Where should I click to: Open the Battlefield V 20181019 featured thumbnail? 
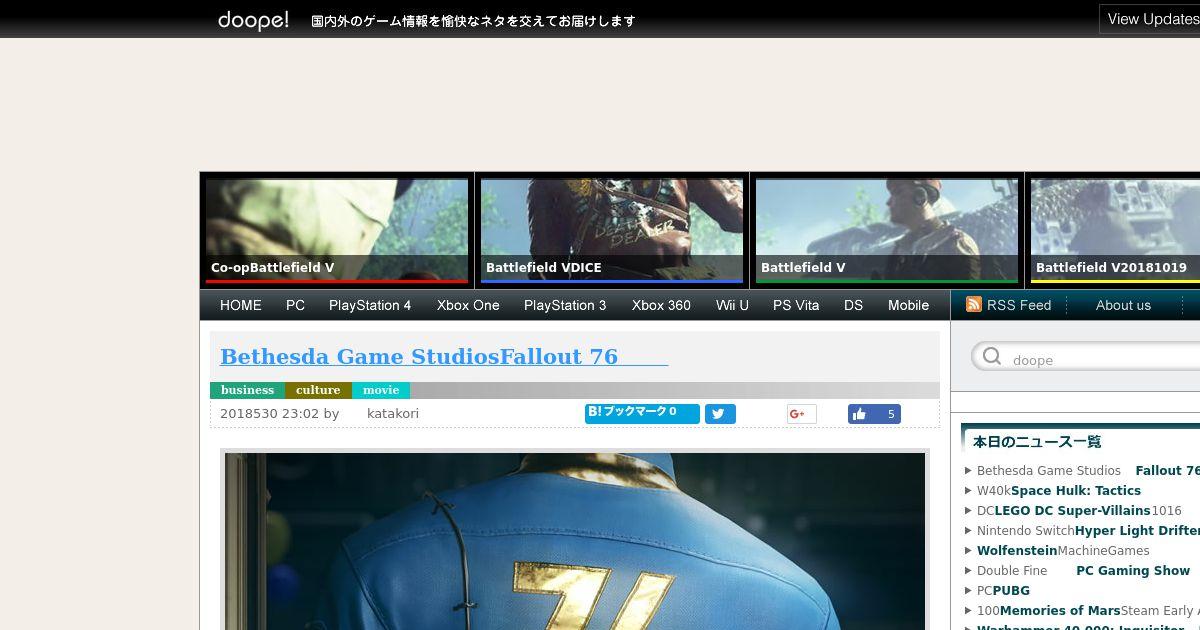point(1115,230)
